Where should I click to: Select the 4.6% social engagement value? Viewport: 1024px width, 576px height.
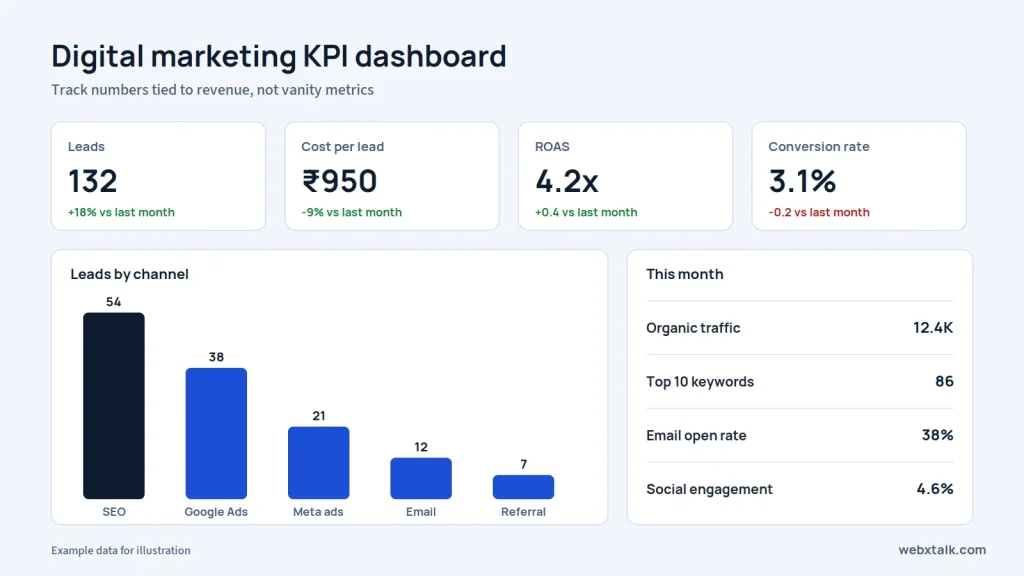(935, 488)
